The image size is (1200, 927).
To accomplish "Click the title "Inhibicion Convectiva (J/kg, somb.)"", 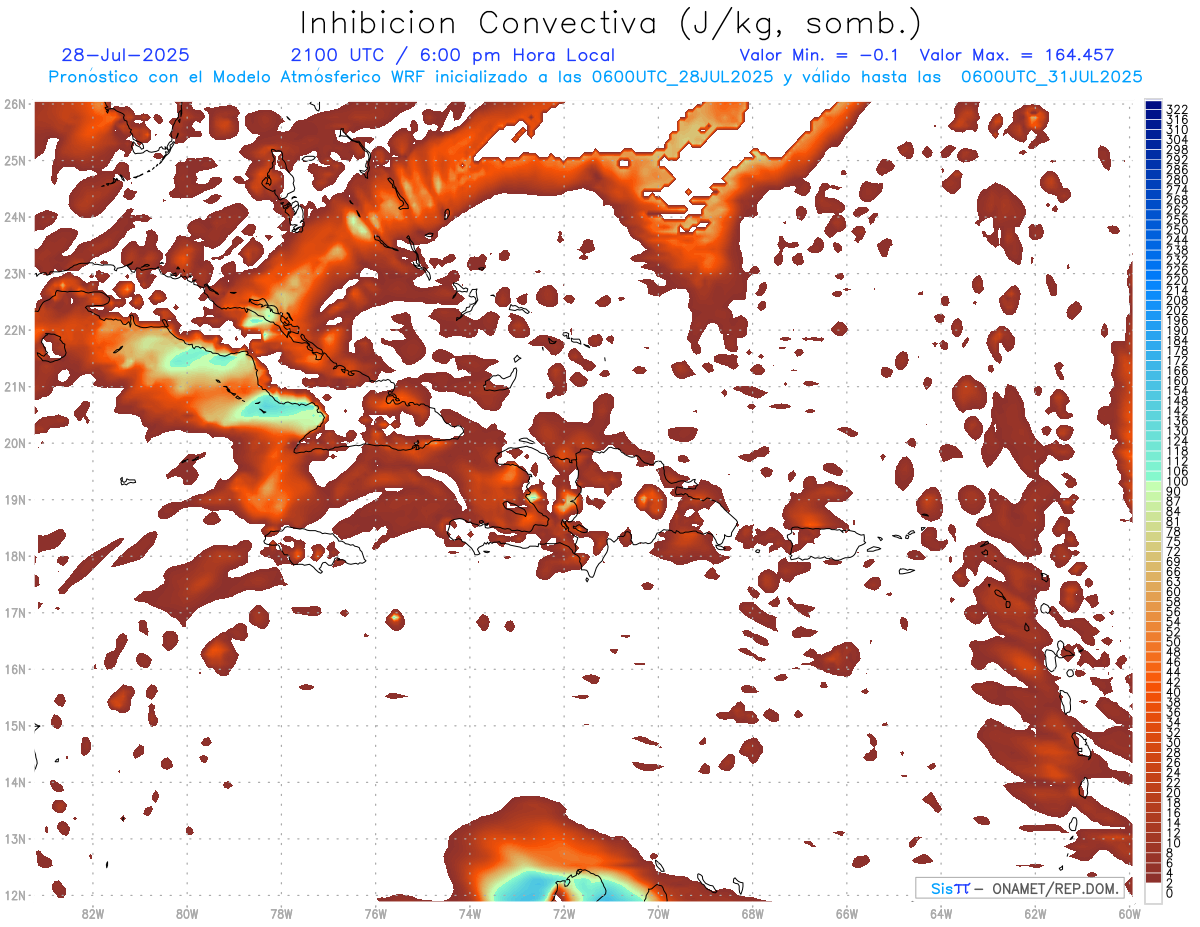I will pos(611,24).
